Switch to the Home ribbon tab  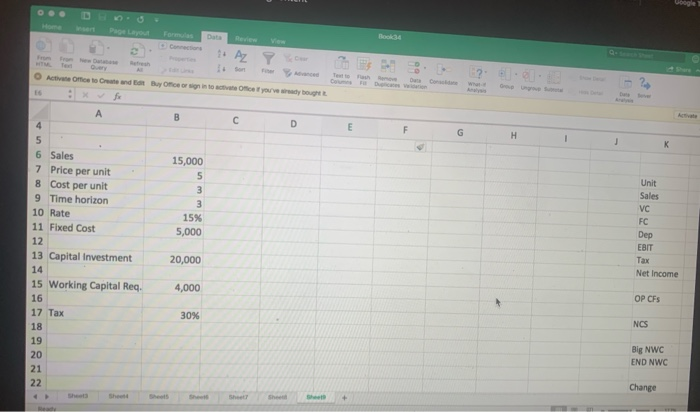click(x=52, y=27)
